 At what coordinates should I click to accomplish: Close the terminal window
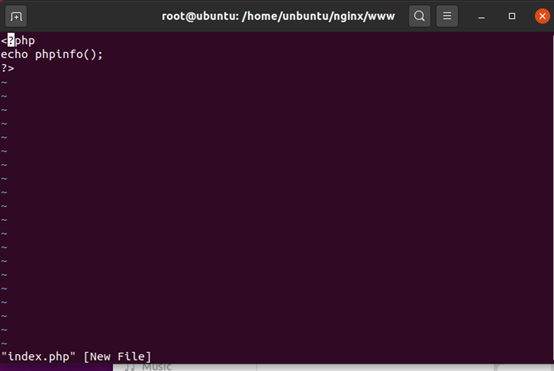coord(542,16)
